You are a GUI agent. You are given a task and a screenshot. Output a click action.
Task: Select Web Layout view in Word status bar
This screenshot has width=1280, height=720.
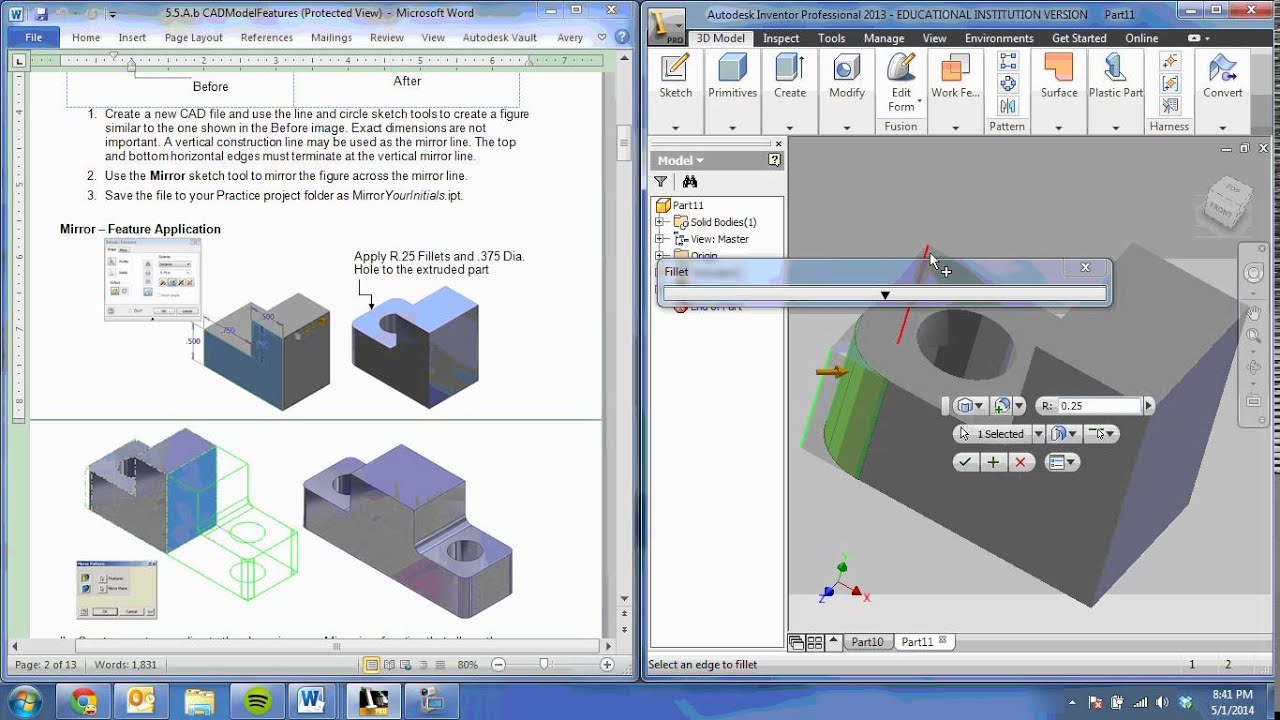click(x=406, y=665)
